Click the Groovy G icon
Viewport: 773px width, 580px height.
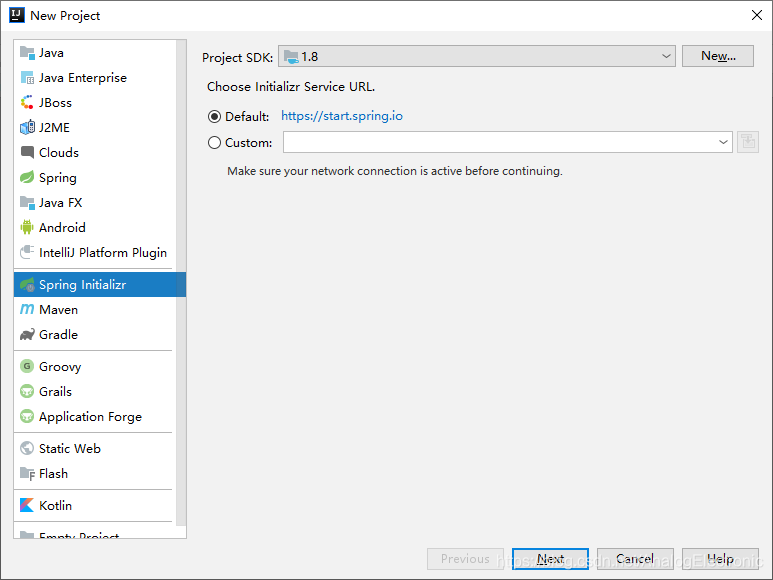(27, 366)
